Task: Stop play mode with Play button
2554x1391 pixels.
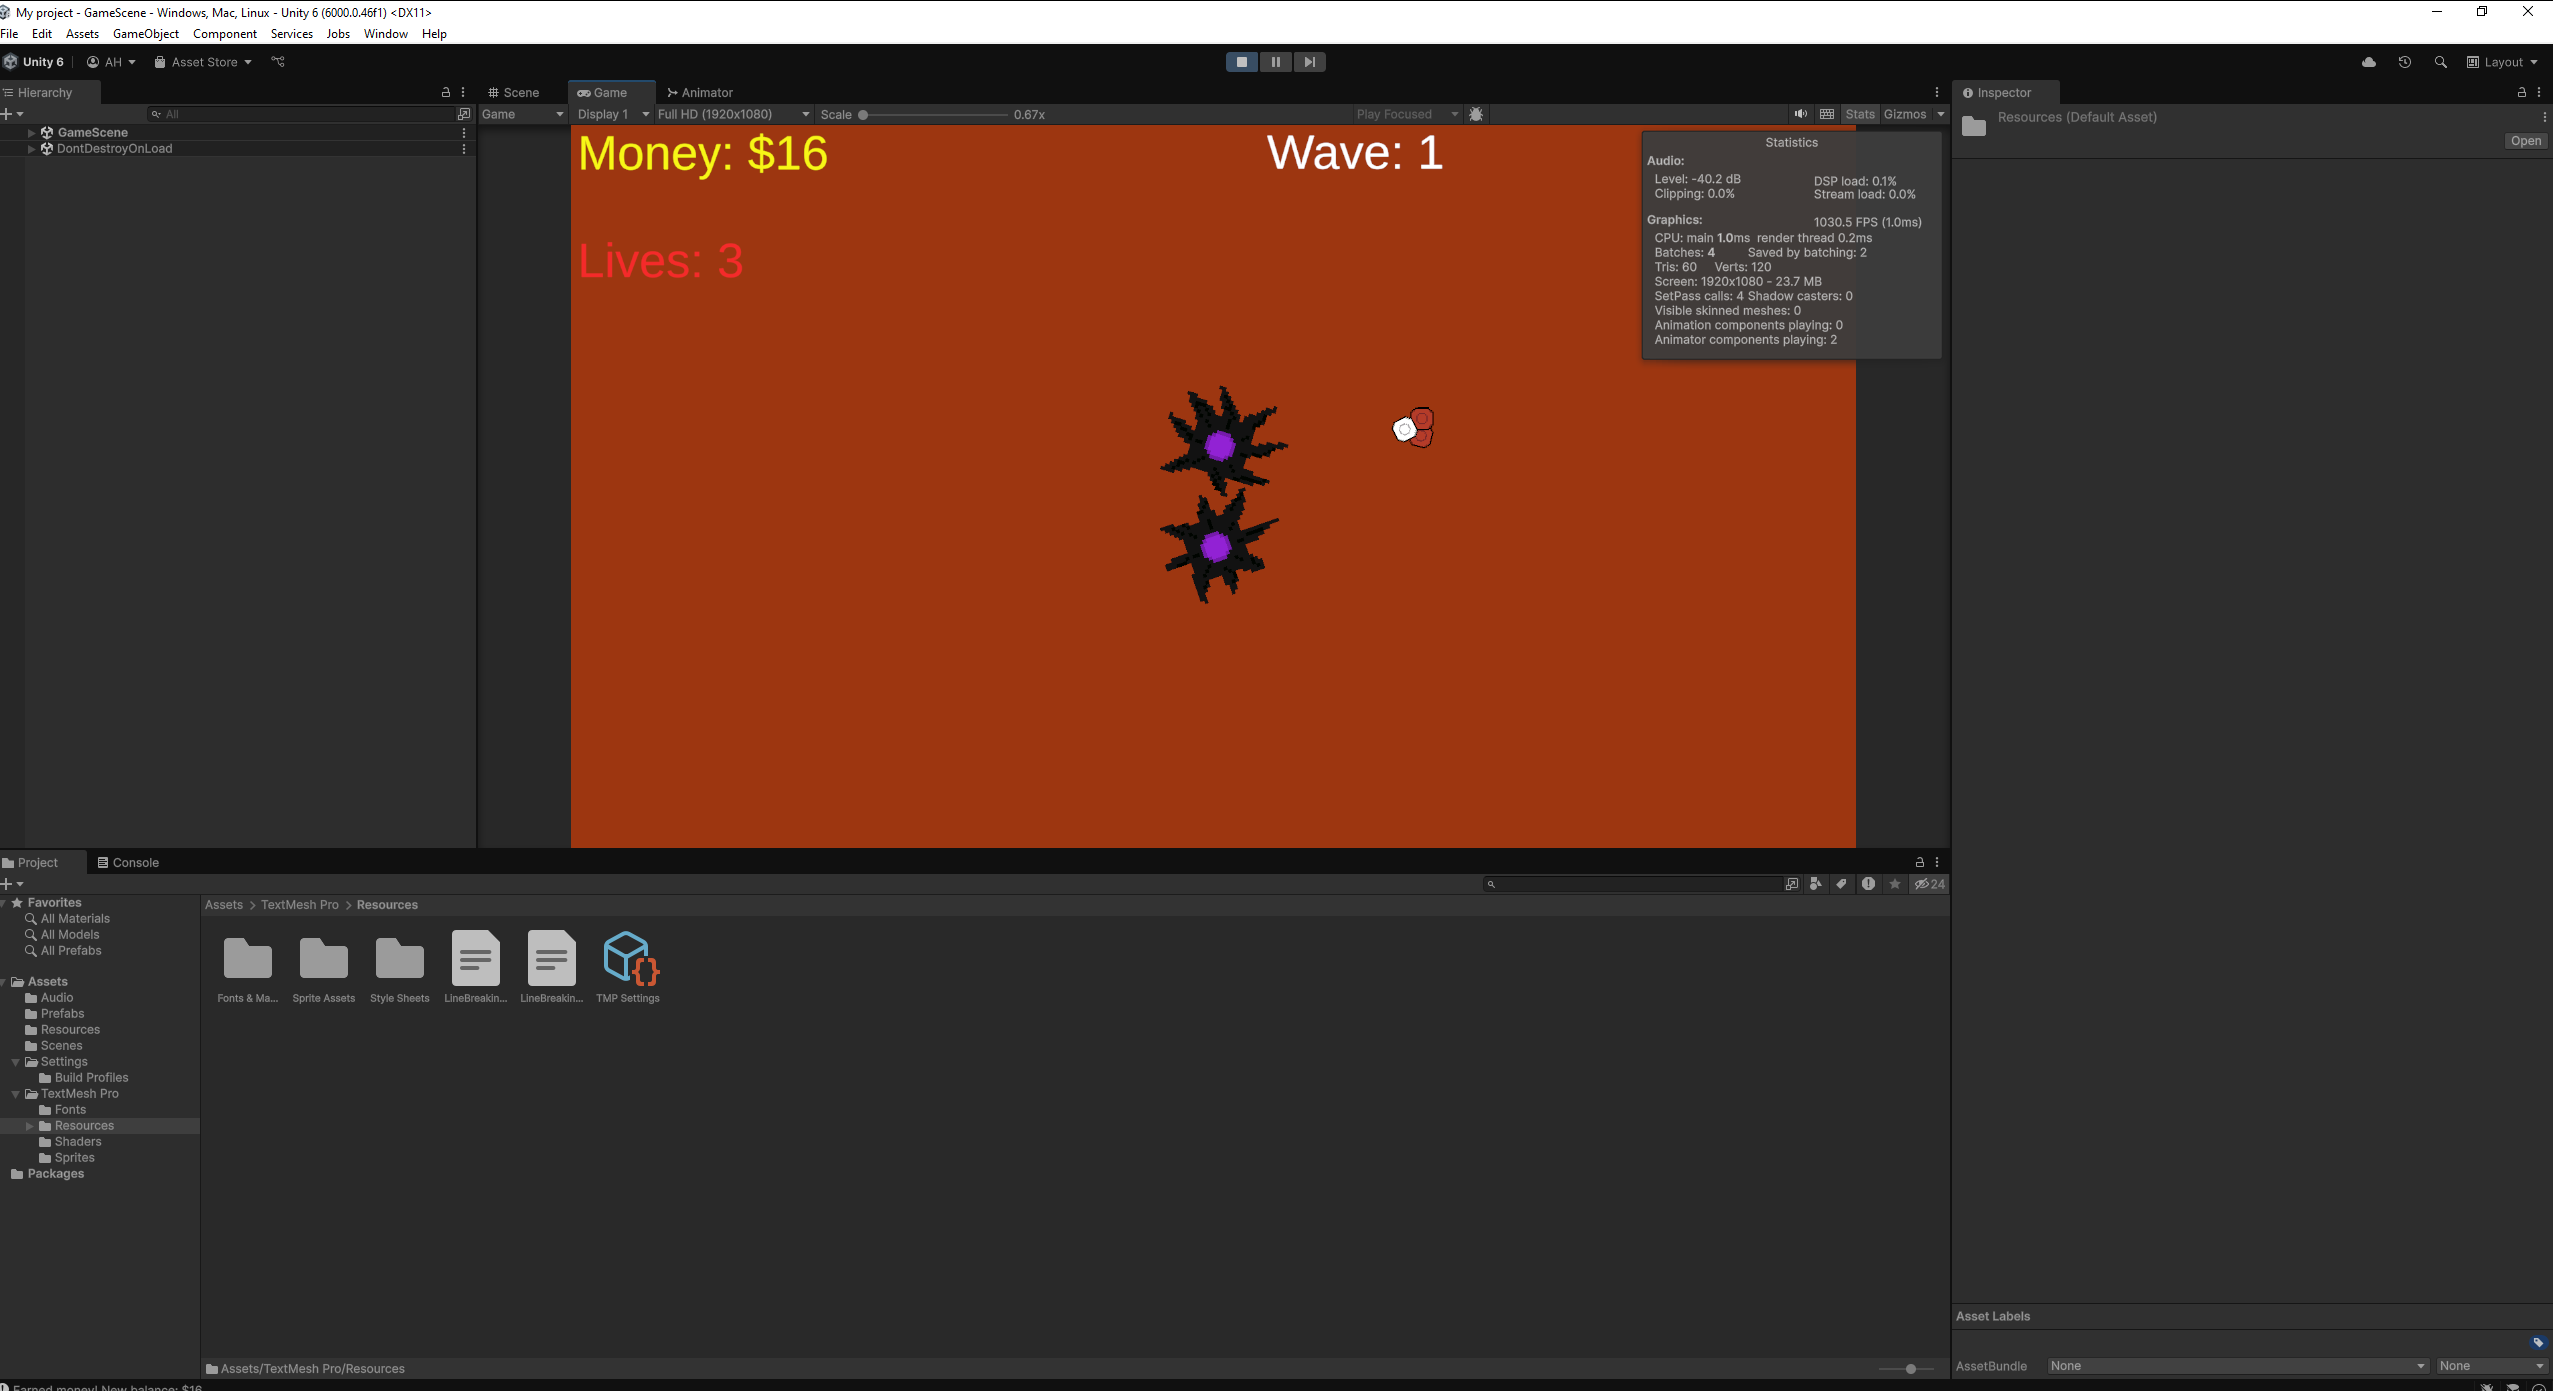Action: pyautogui.click(x=1241, y=62)
